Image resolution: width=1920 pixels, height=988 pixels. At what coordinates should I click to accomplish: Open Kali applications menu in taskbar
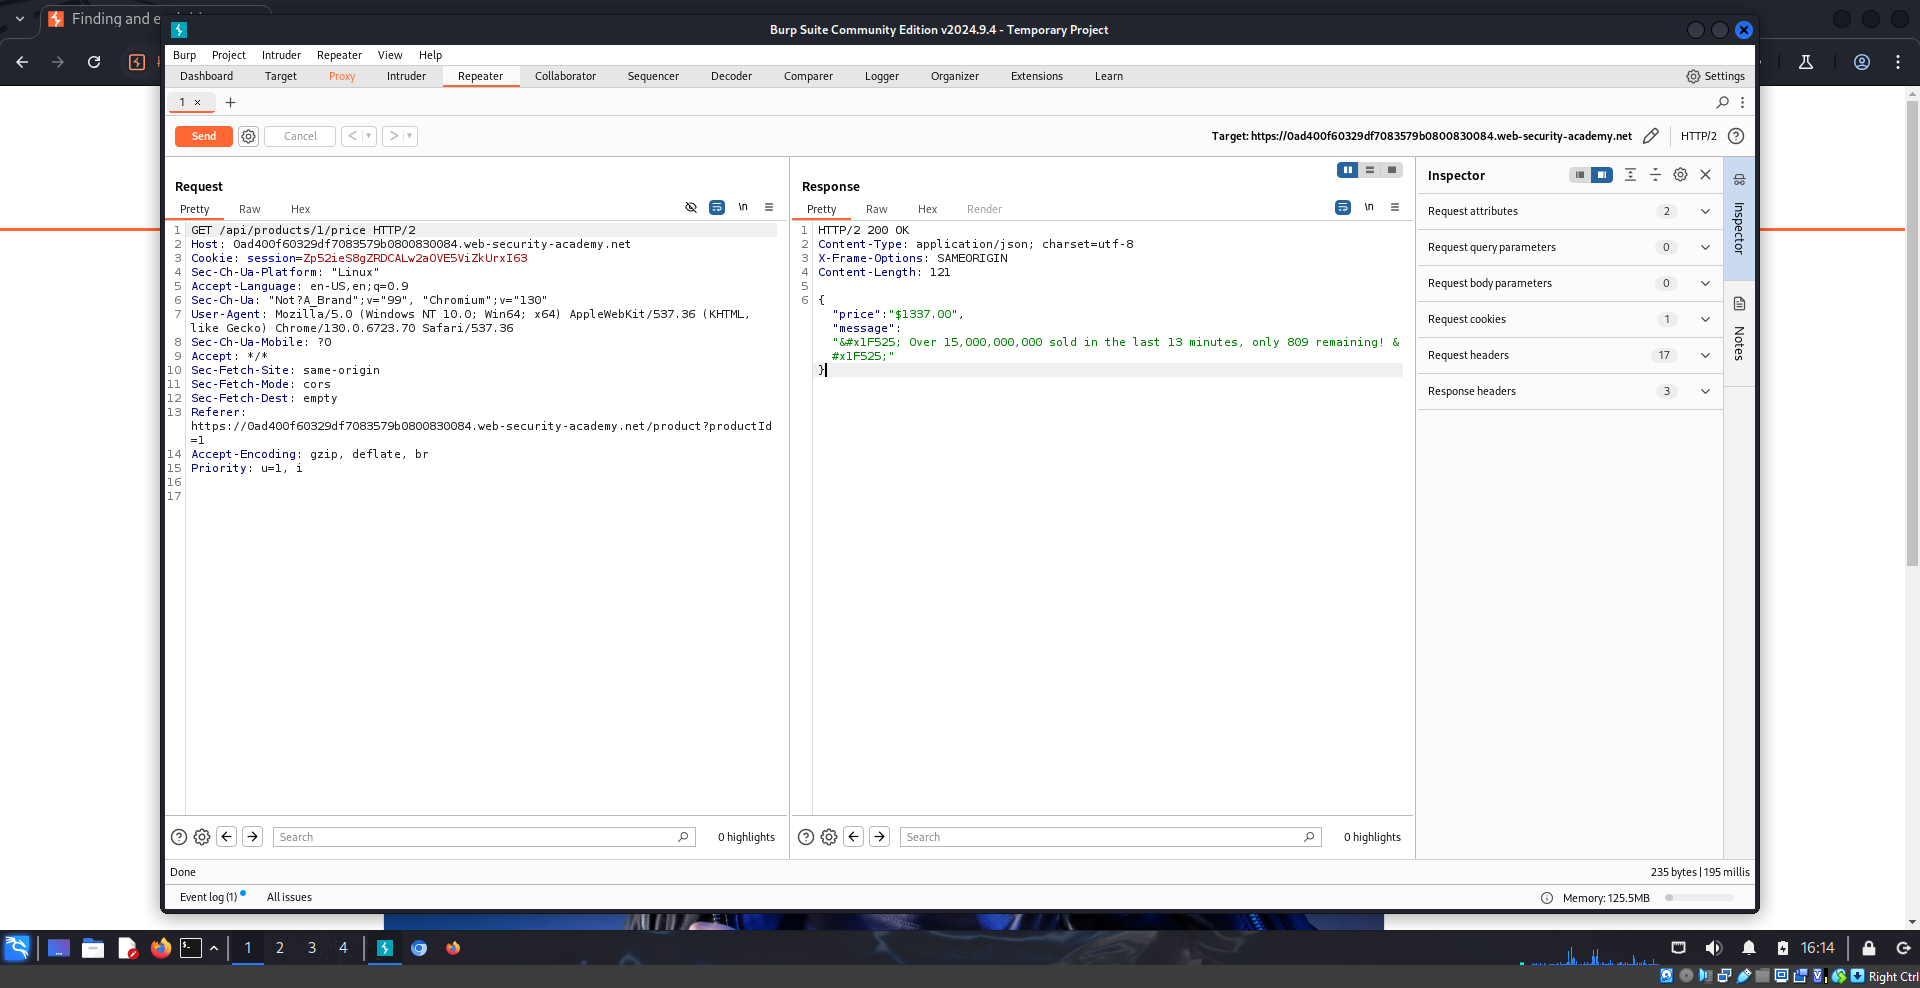pos(17,948)
